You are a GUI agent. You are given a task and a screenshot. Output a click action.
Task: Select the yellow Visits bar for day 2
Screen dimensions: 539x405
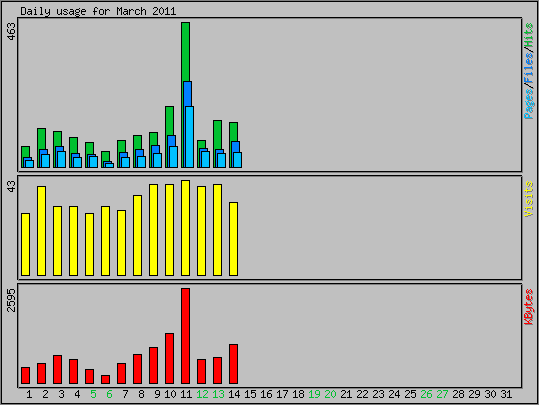click(x=41, y=231)
